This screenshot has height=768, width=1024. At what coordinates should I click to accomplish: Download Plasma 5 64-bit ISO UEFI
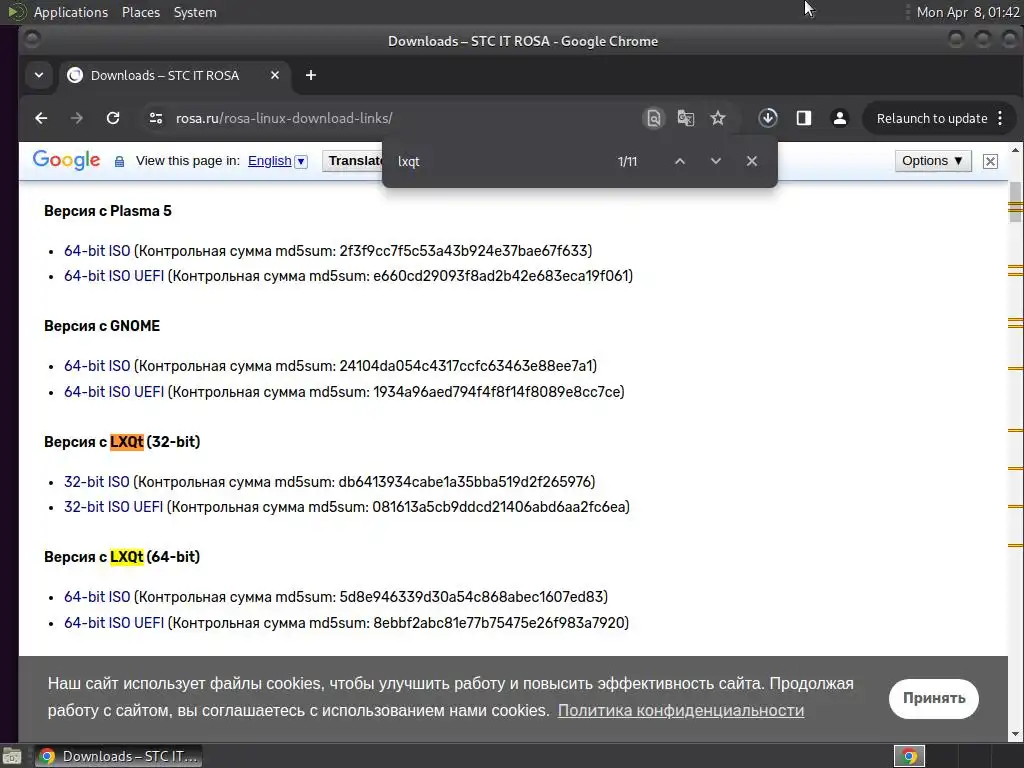pos(114,276)
